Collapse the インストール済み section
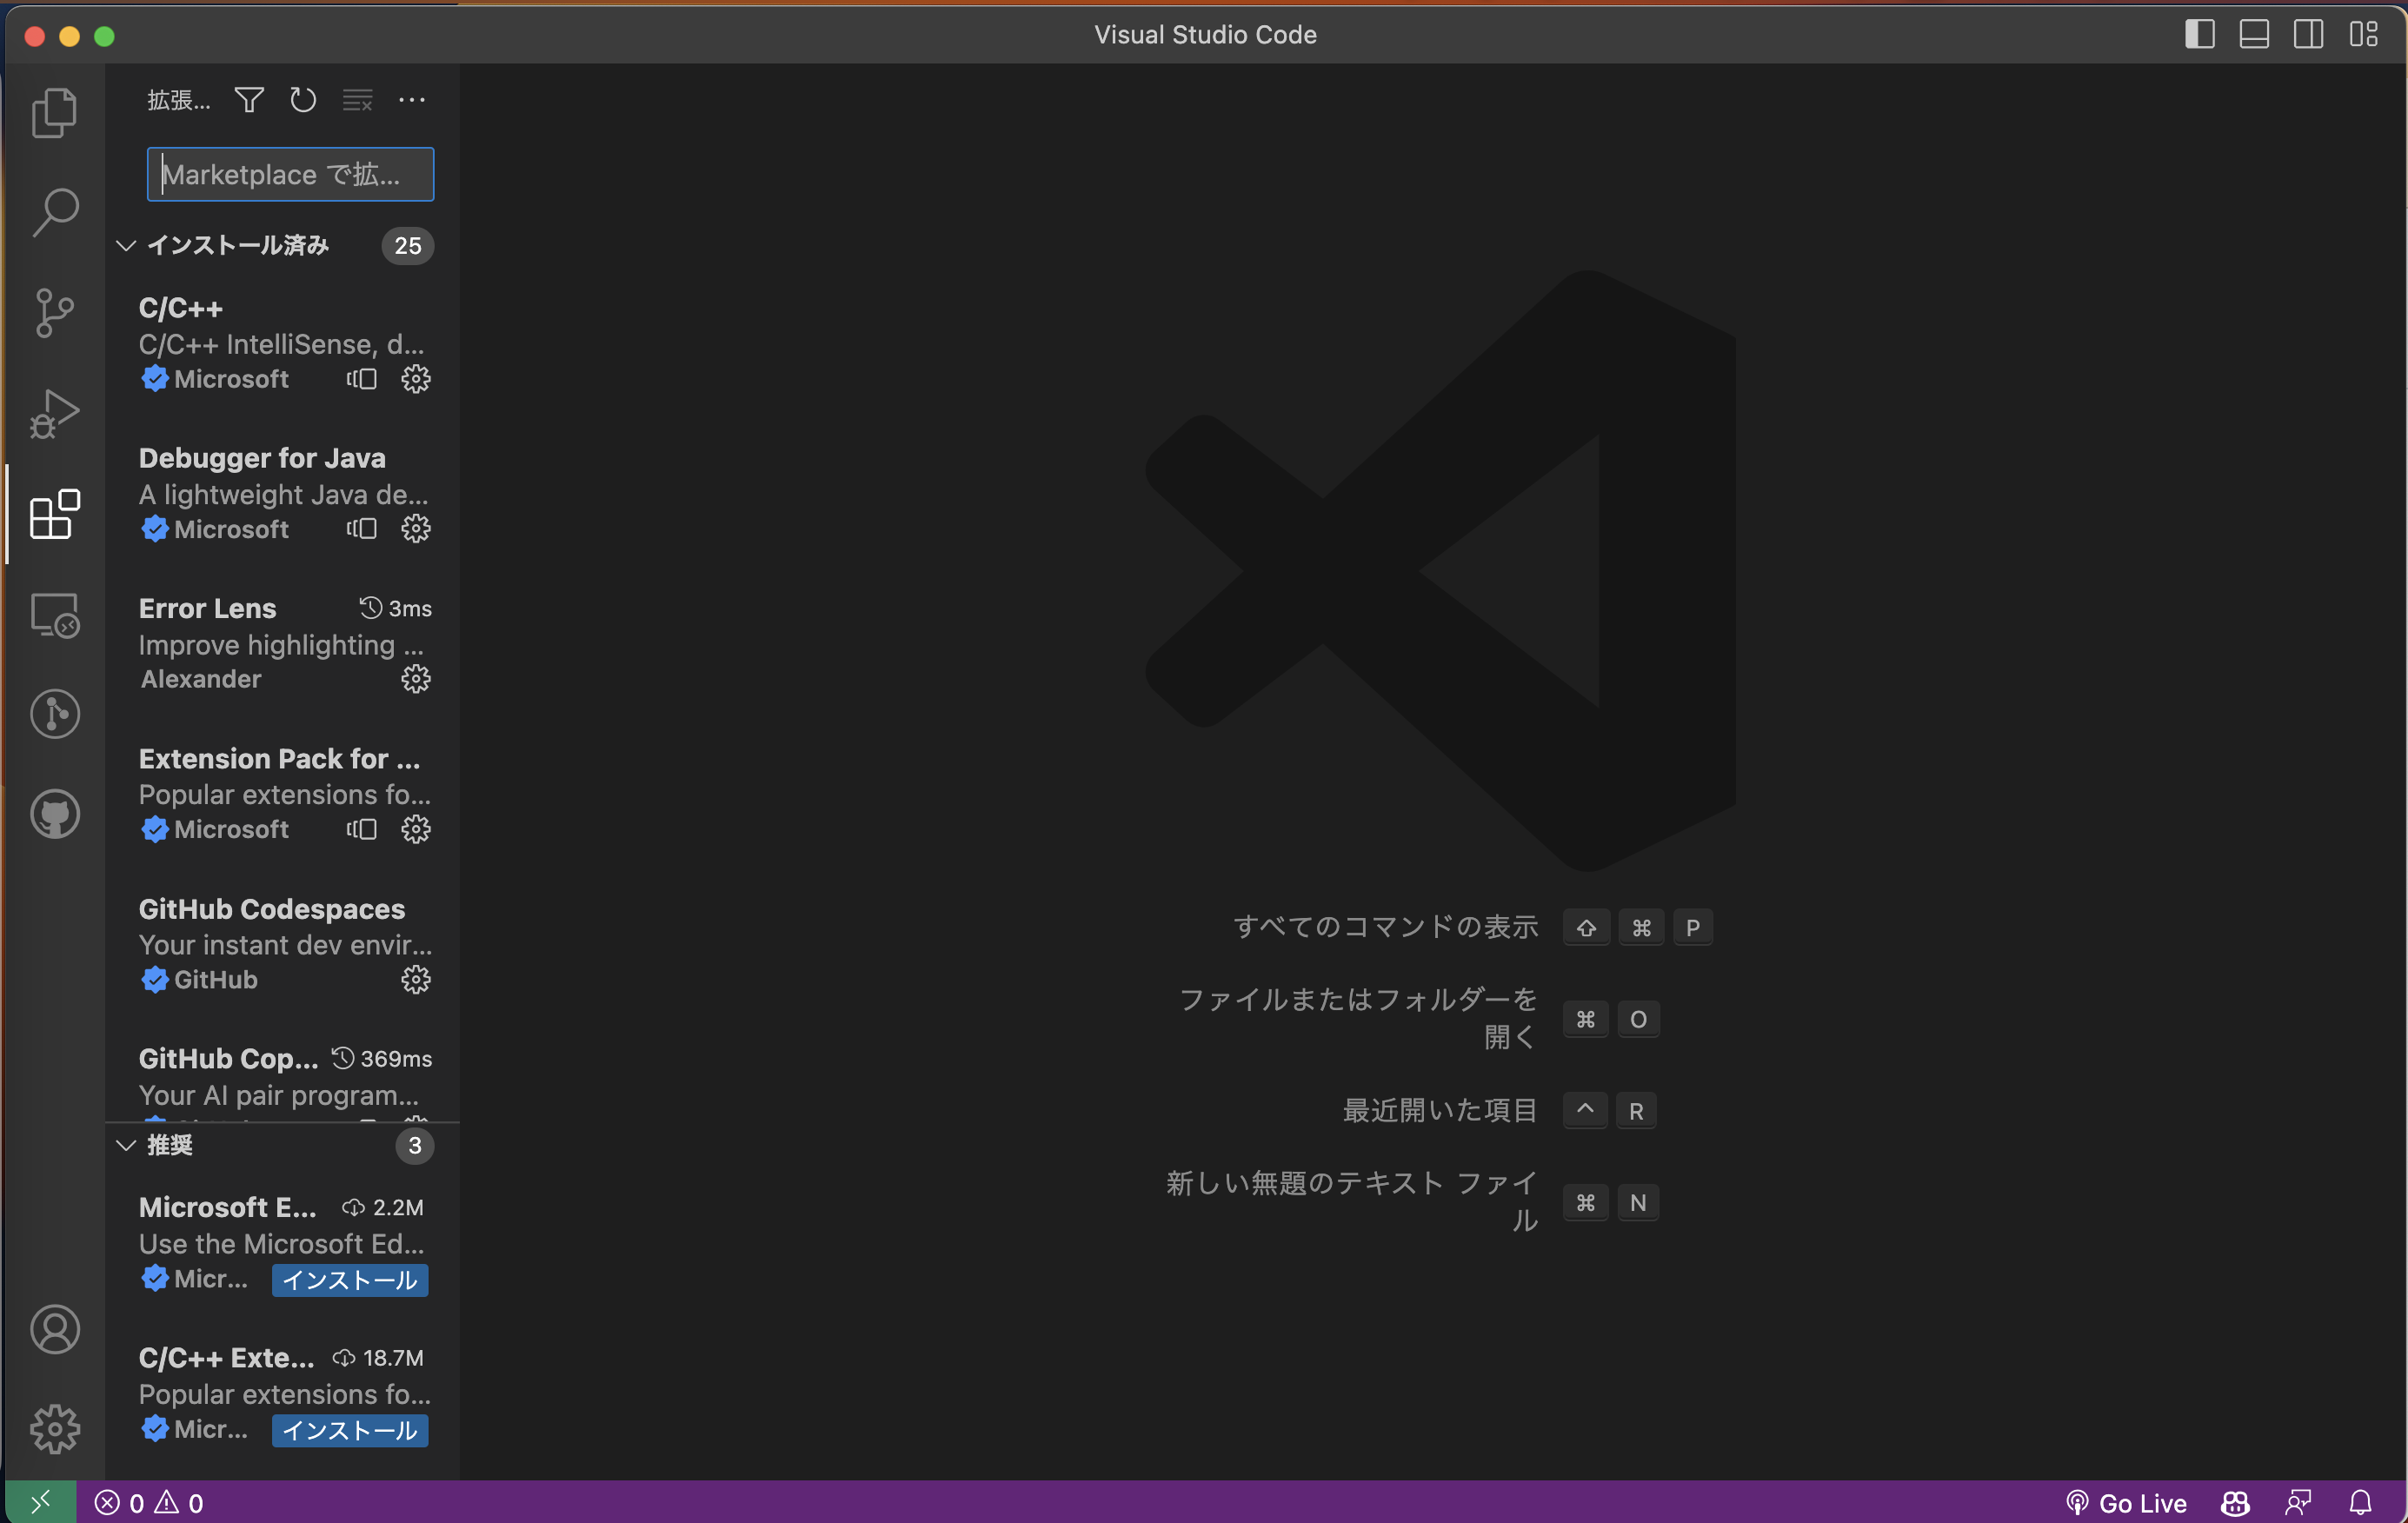This screenshot has height=1523, width=2408. [x=127, y=245]
